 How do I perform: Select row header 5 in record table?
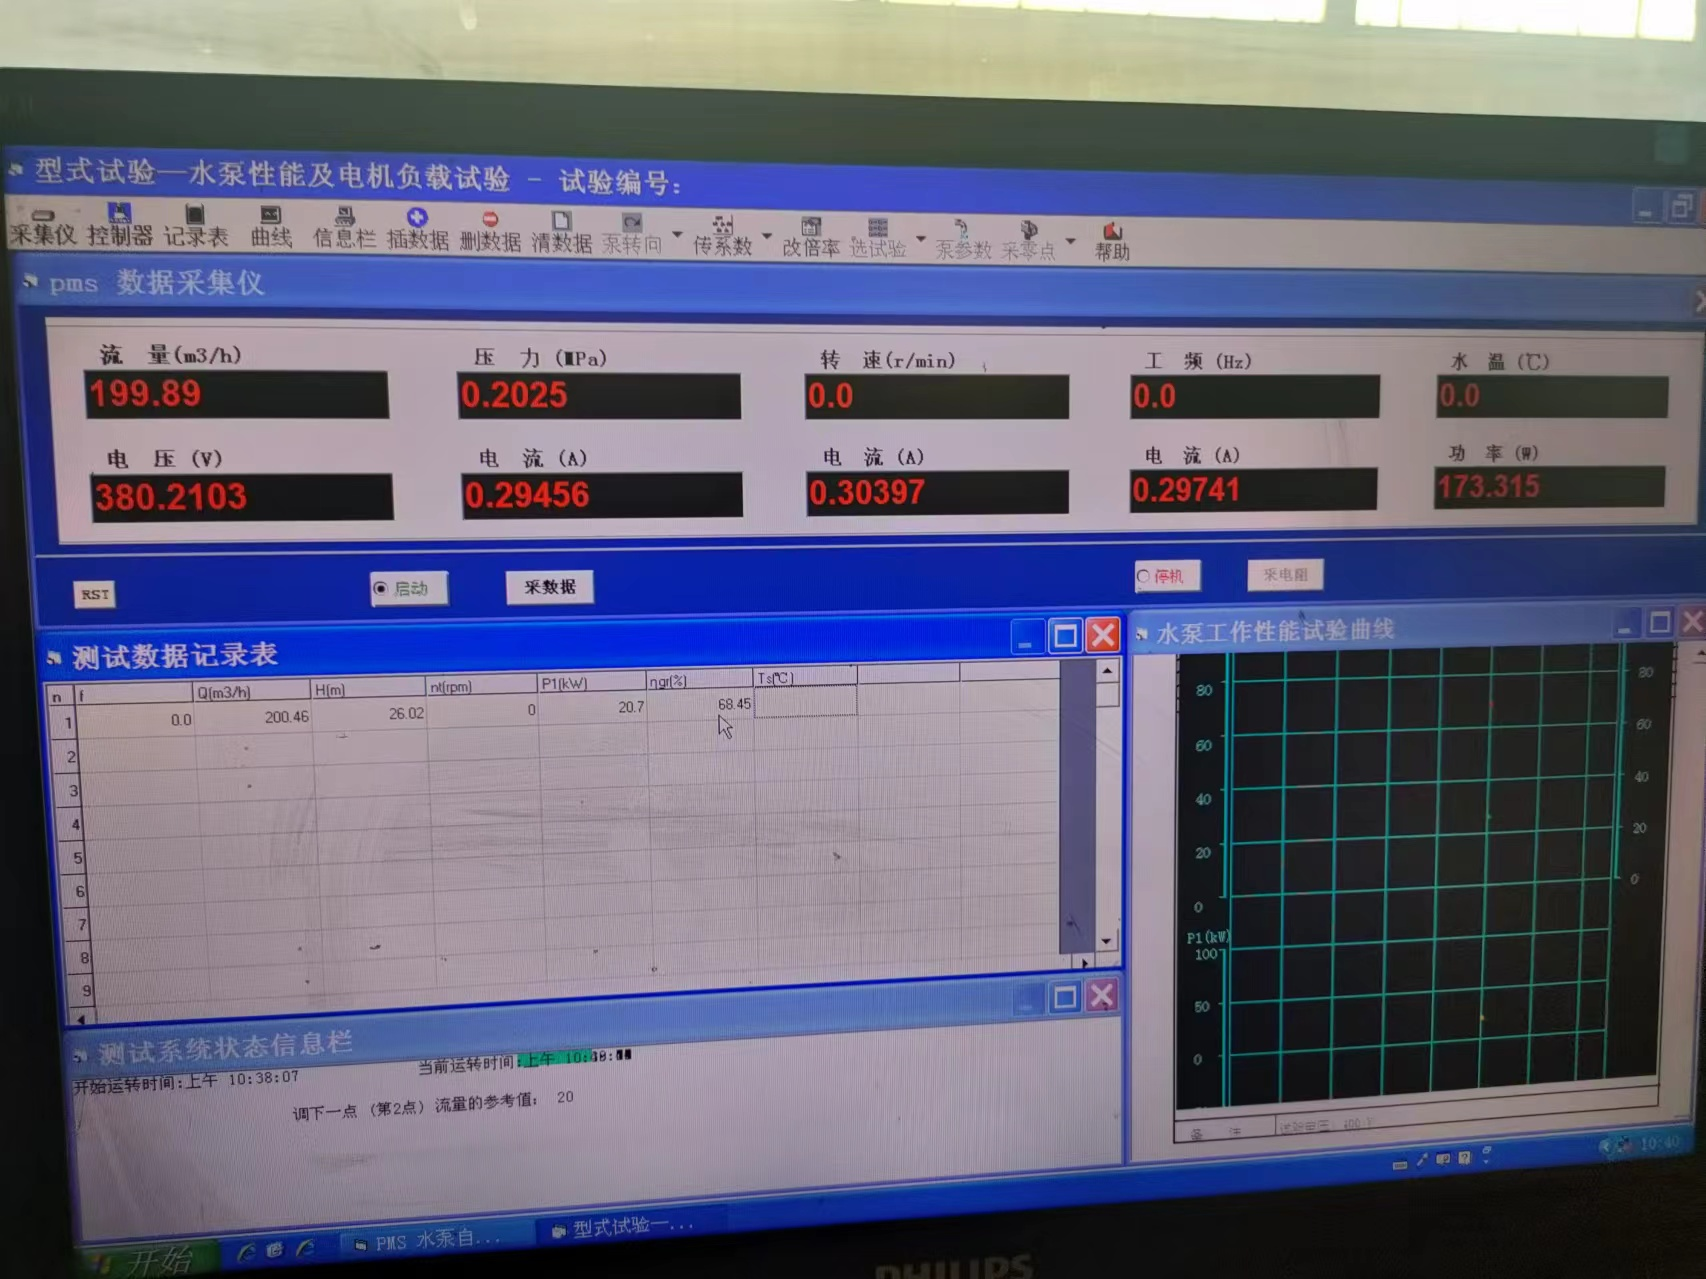(75, 858)
